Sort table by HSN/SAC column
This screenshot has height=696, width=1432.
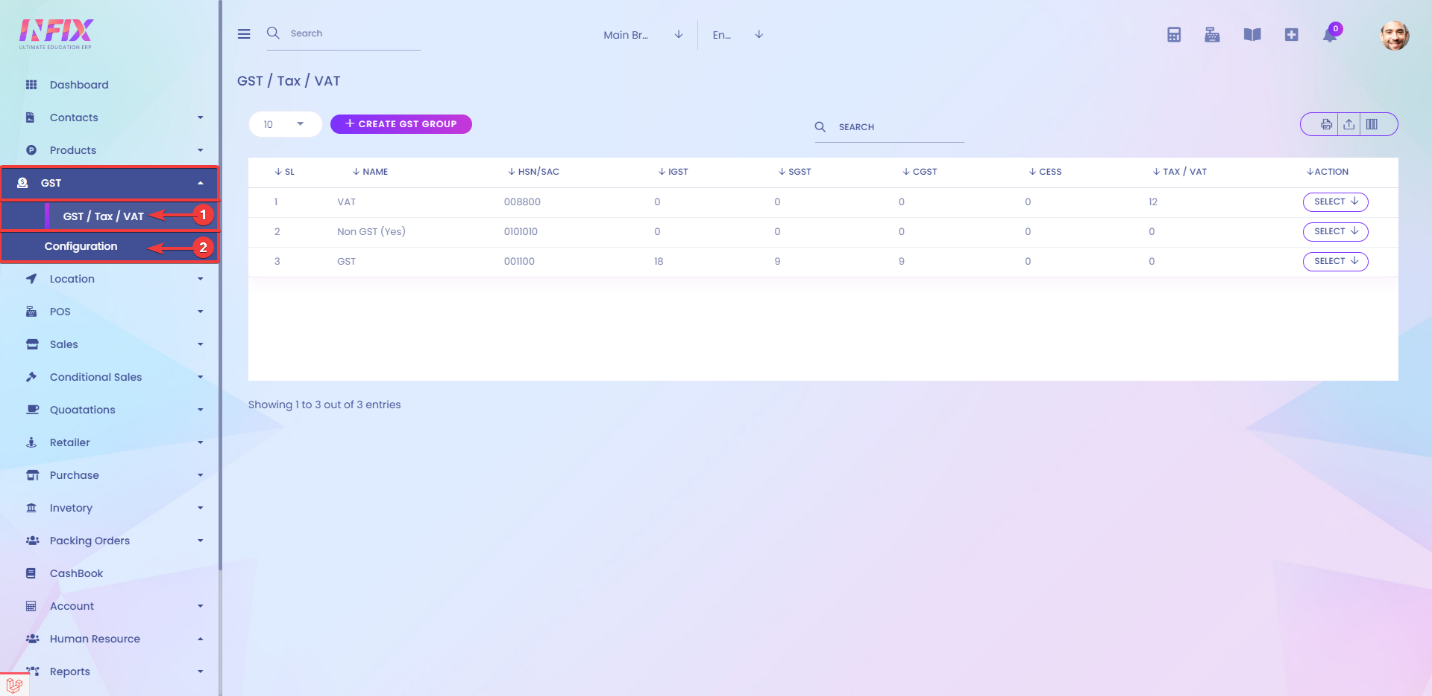coord(533,172)
